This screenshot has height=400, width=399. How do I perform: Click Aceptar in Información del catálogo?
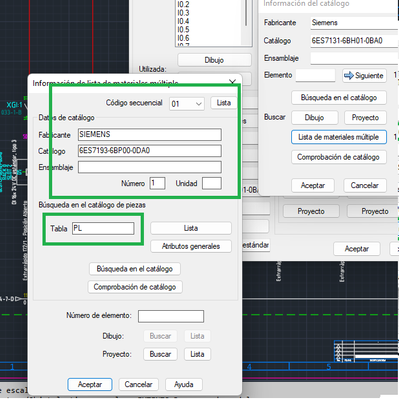[313, 185]
